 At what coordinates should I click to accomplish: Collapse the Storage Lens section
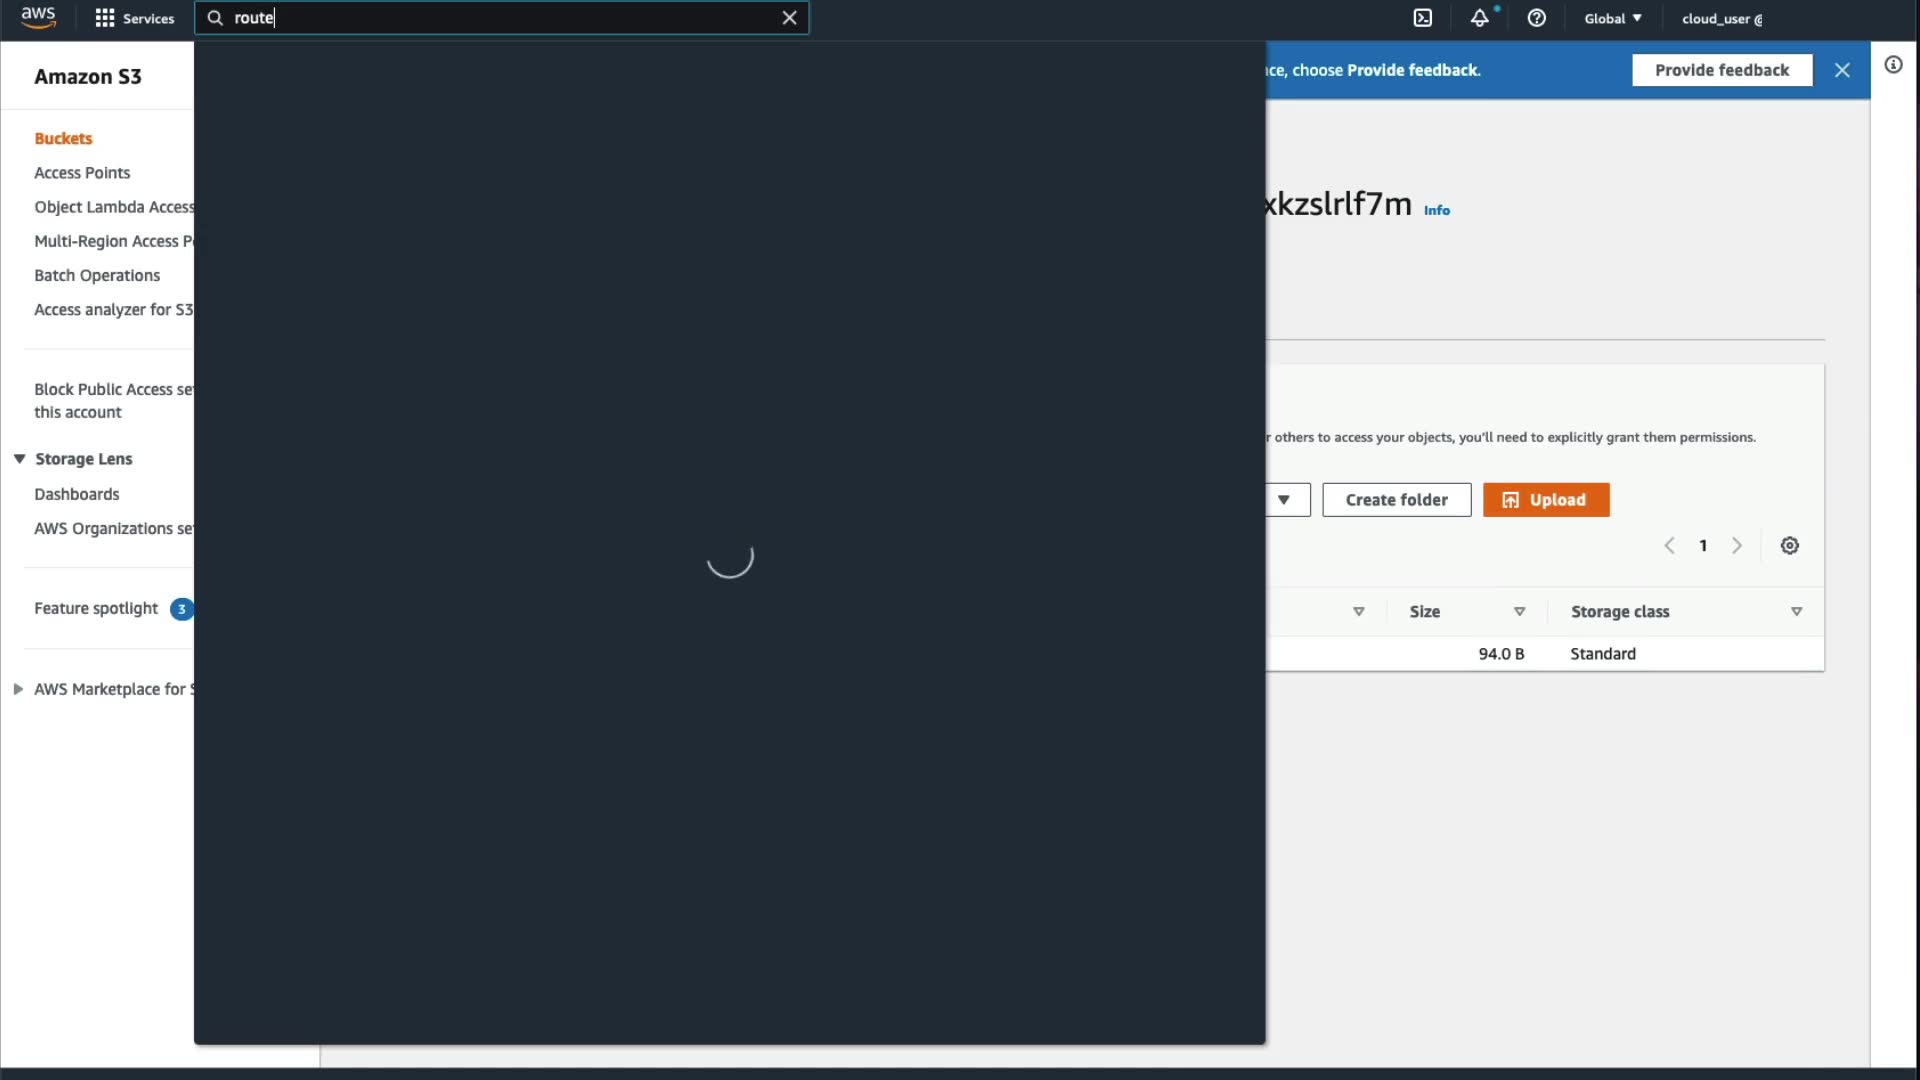click(19, 459)
